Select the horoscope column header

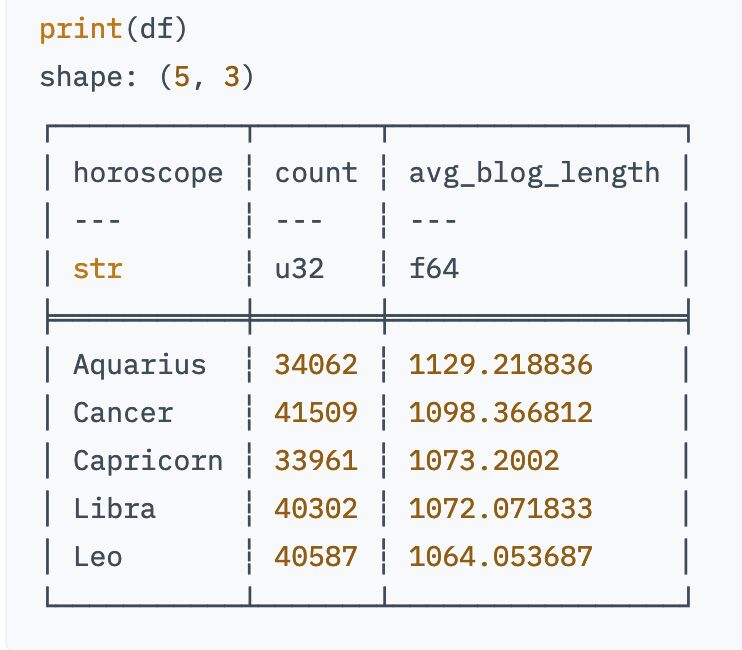coord(147,173)
